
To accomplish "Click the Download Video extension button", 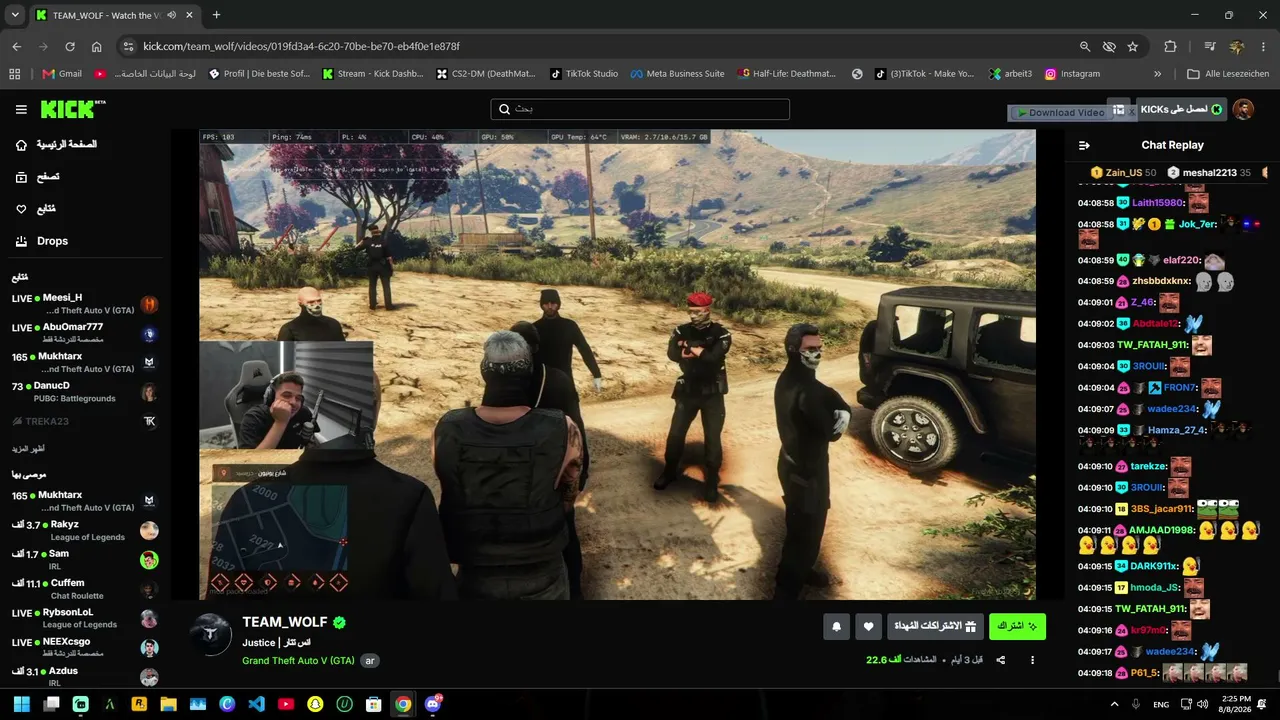I will (1060, 113).
